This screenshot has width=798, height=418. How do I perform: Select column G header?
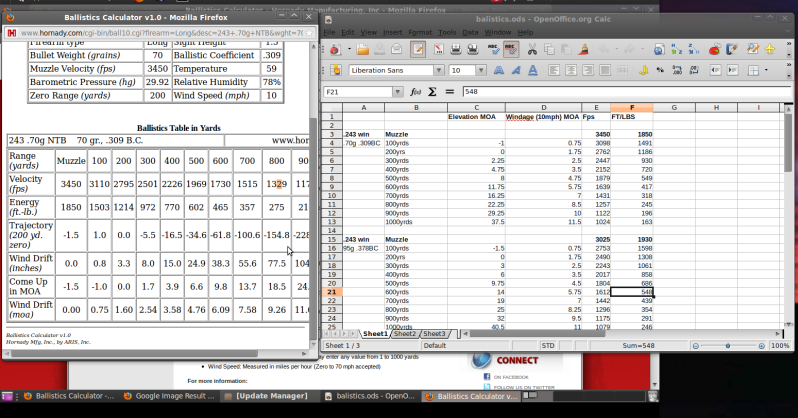[674, 107]
